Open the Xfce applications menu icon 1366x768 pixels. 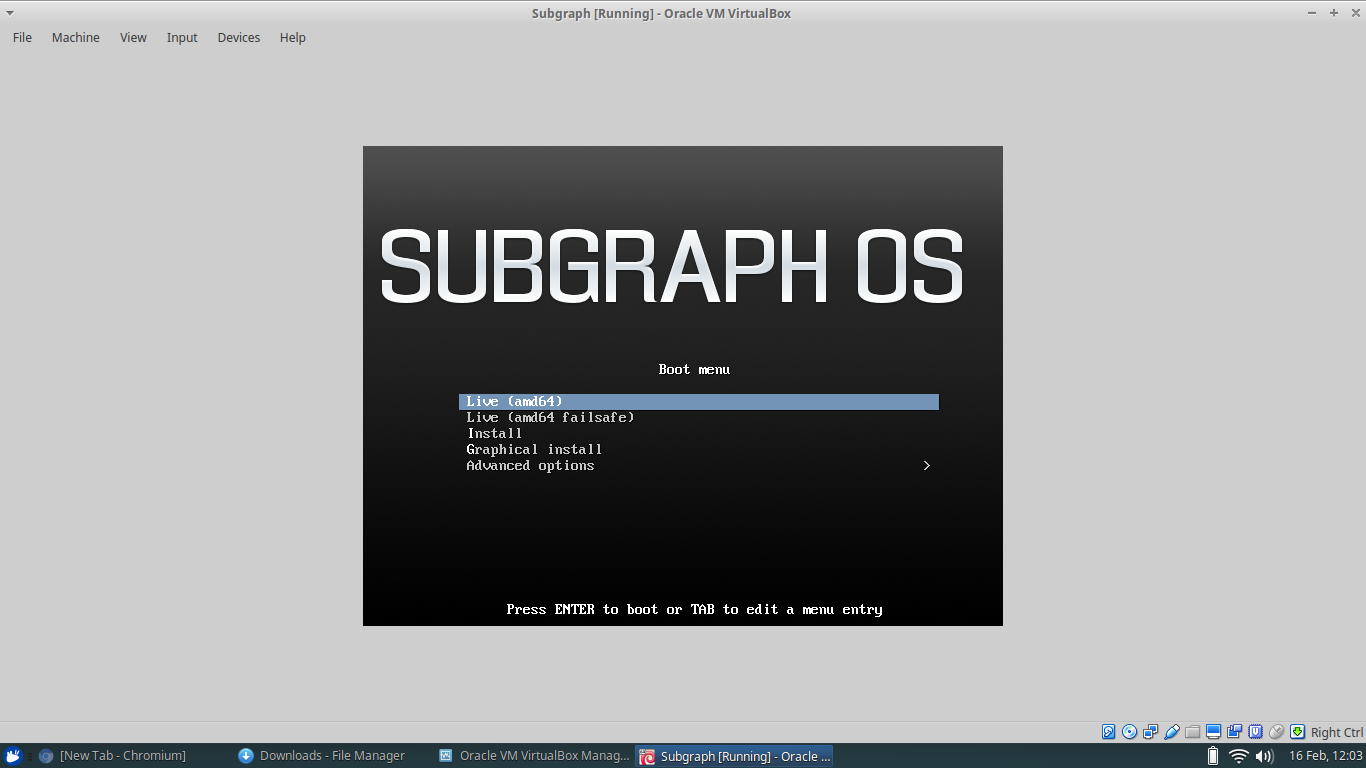click(13, 756)
